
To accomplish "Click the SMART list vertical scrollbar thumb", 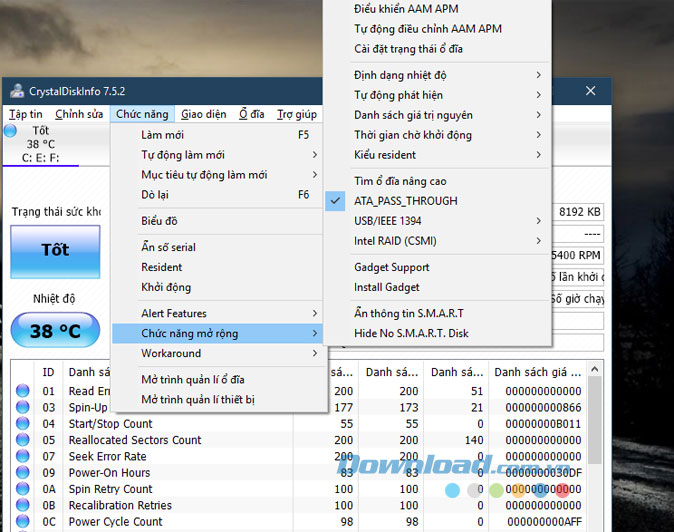I will [594, 420].
